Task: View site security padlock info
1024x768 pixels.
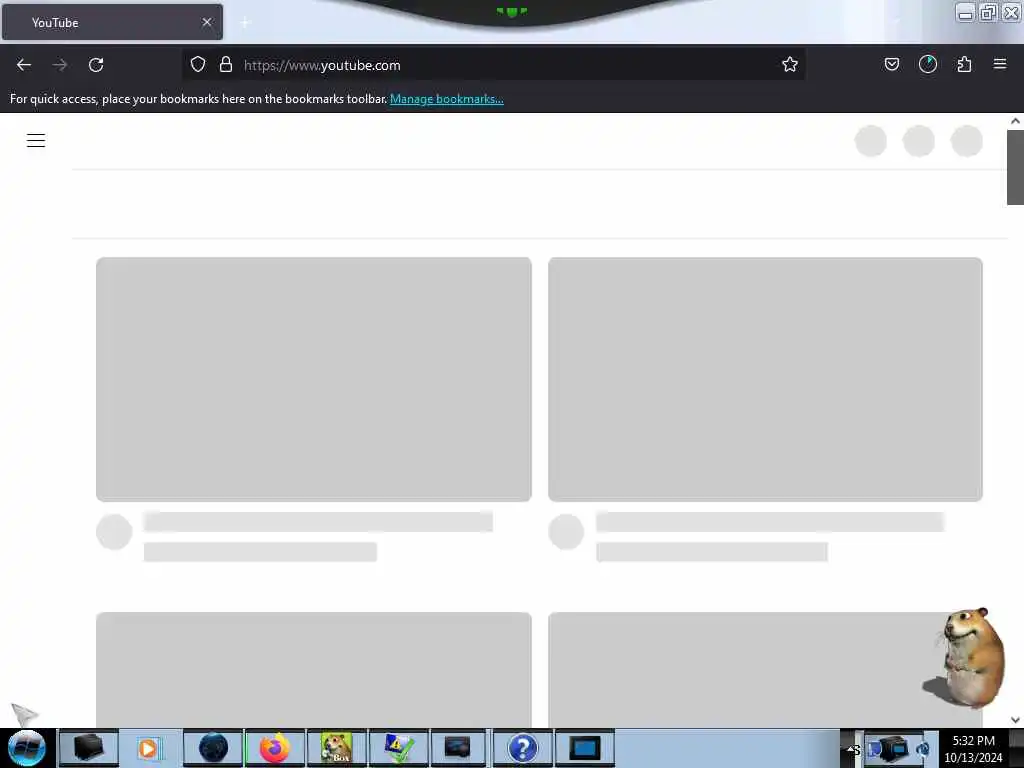Action: tap(226, 64)
